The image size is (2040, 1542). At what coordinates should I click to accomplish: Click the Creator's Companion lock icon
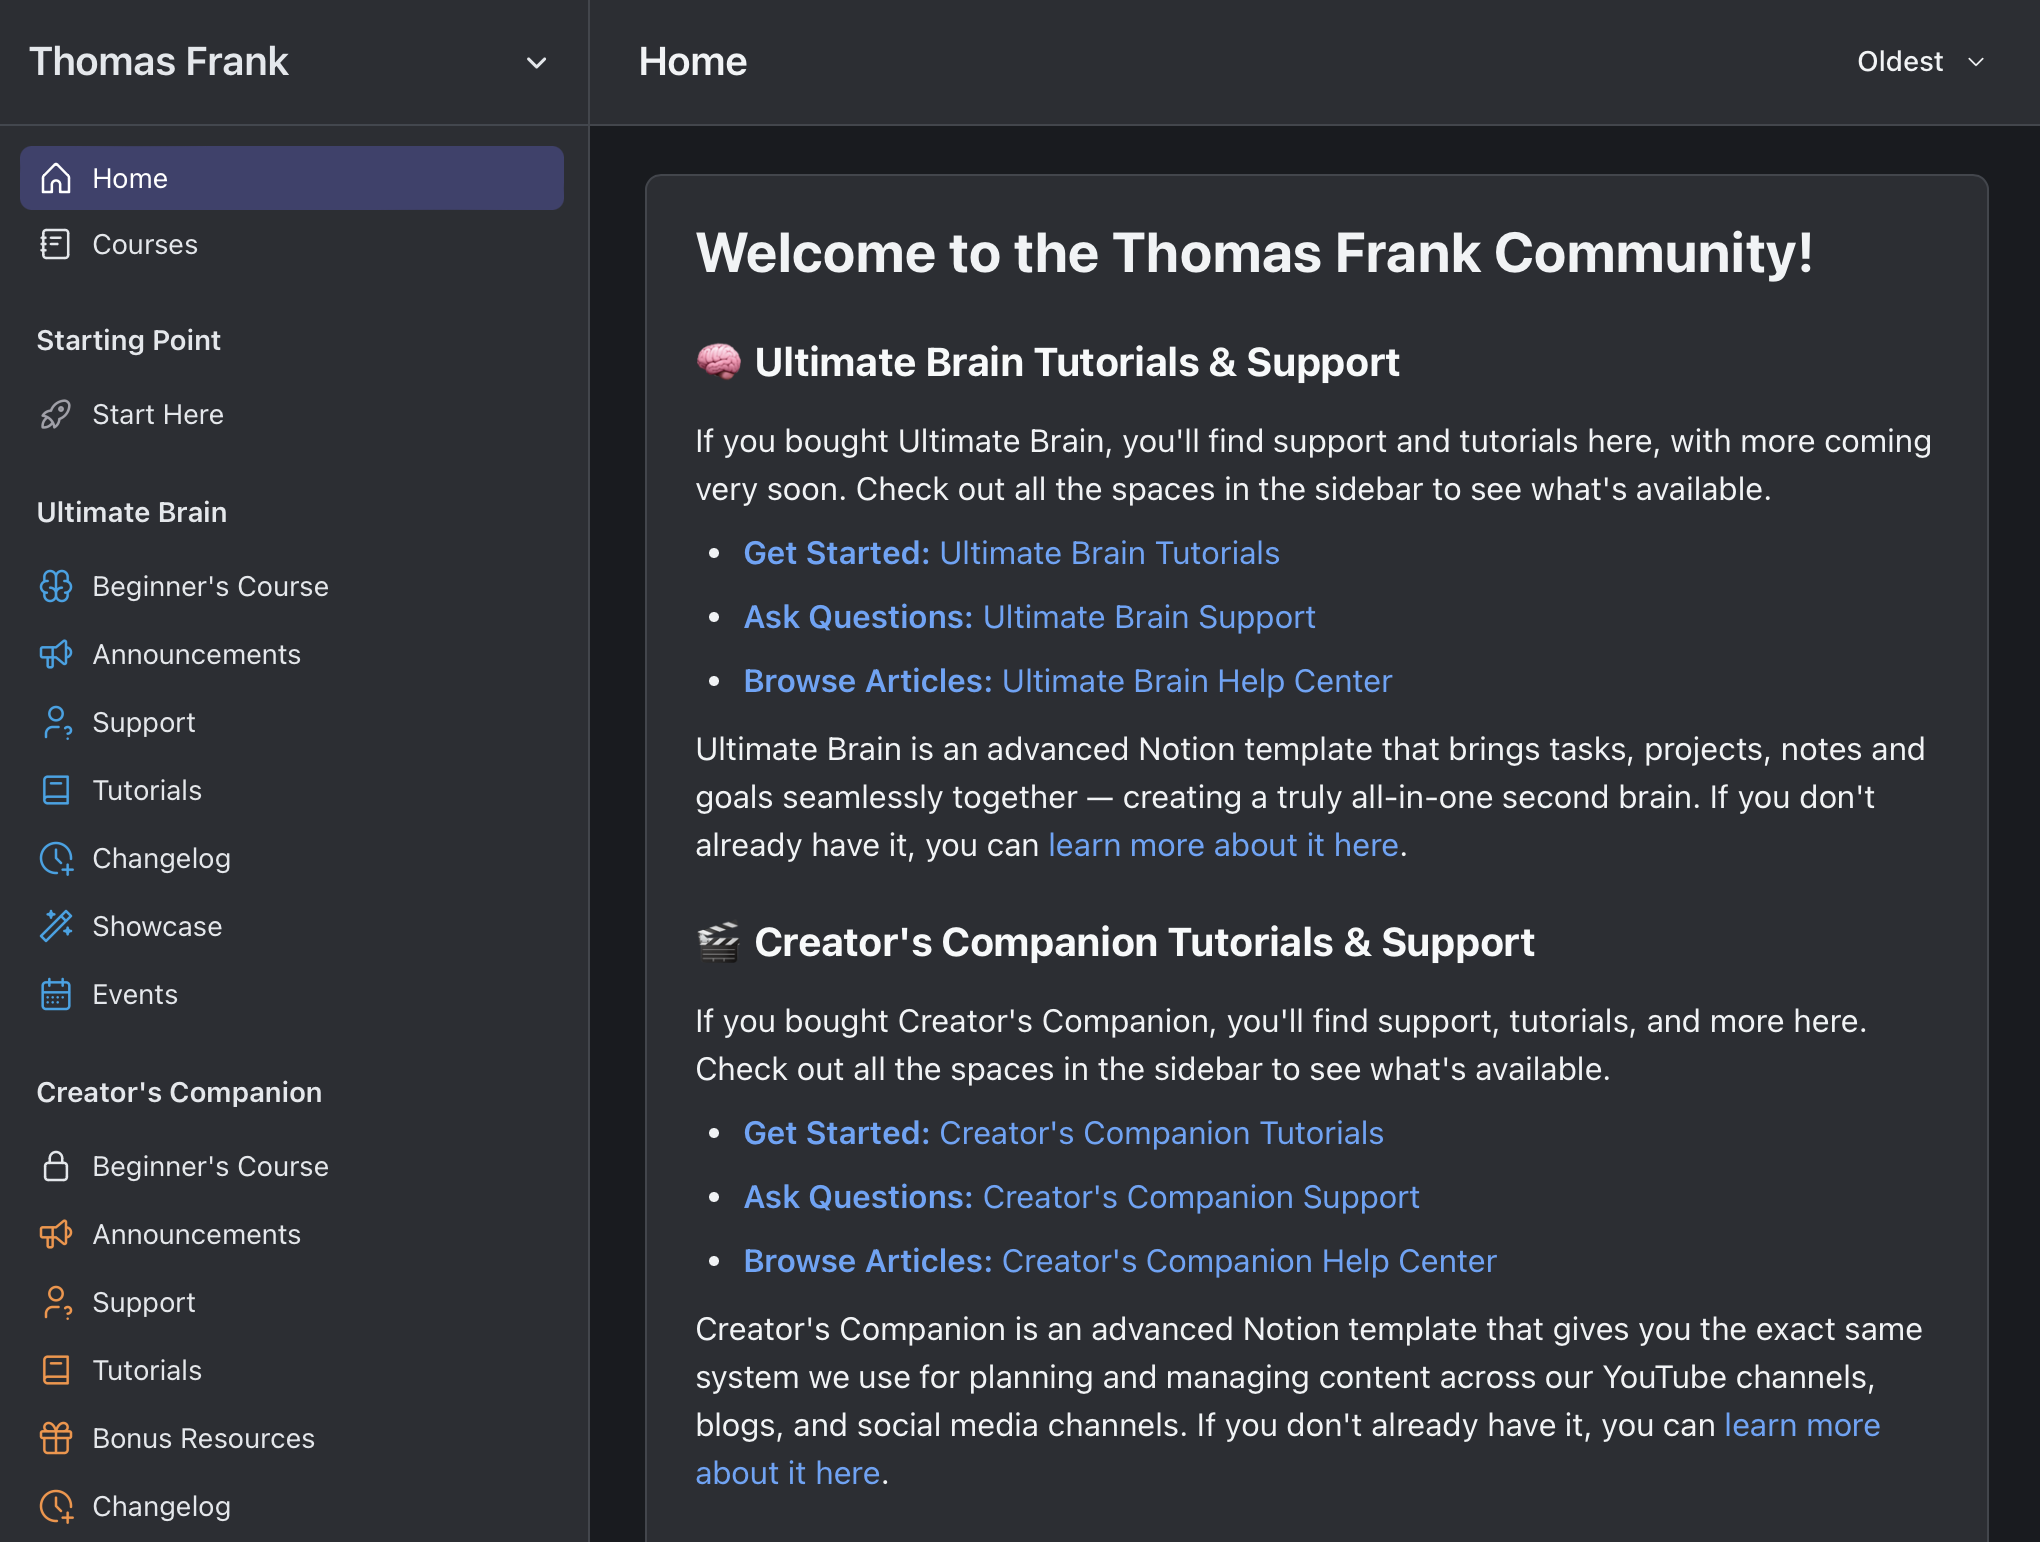point(56,1166)
